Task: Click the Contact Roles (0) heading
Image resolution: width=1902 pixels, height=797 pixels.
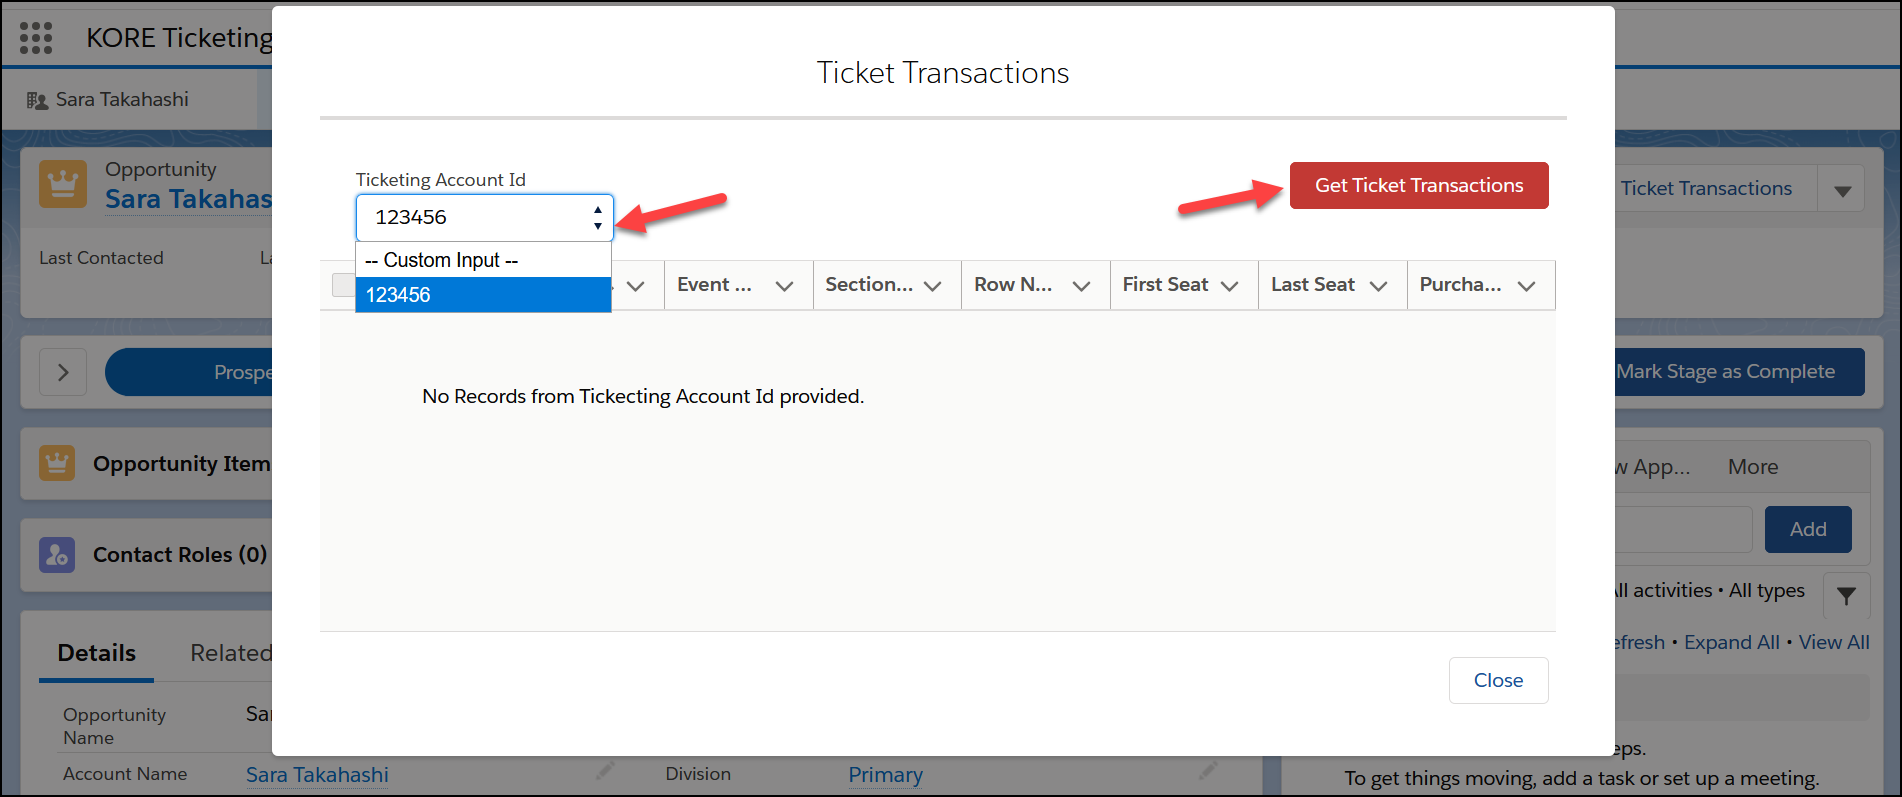Action: coord(180,554)
